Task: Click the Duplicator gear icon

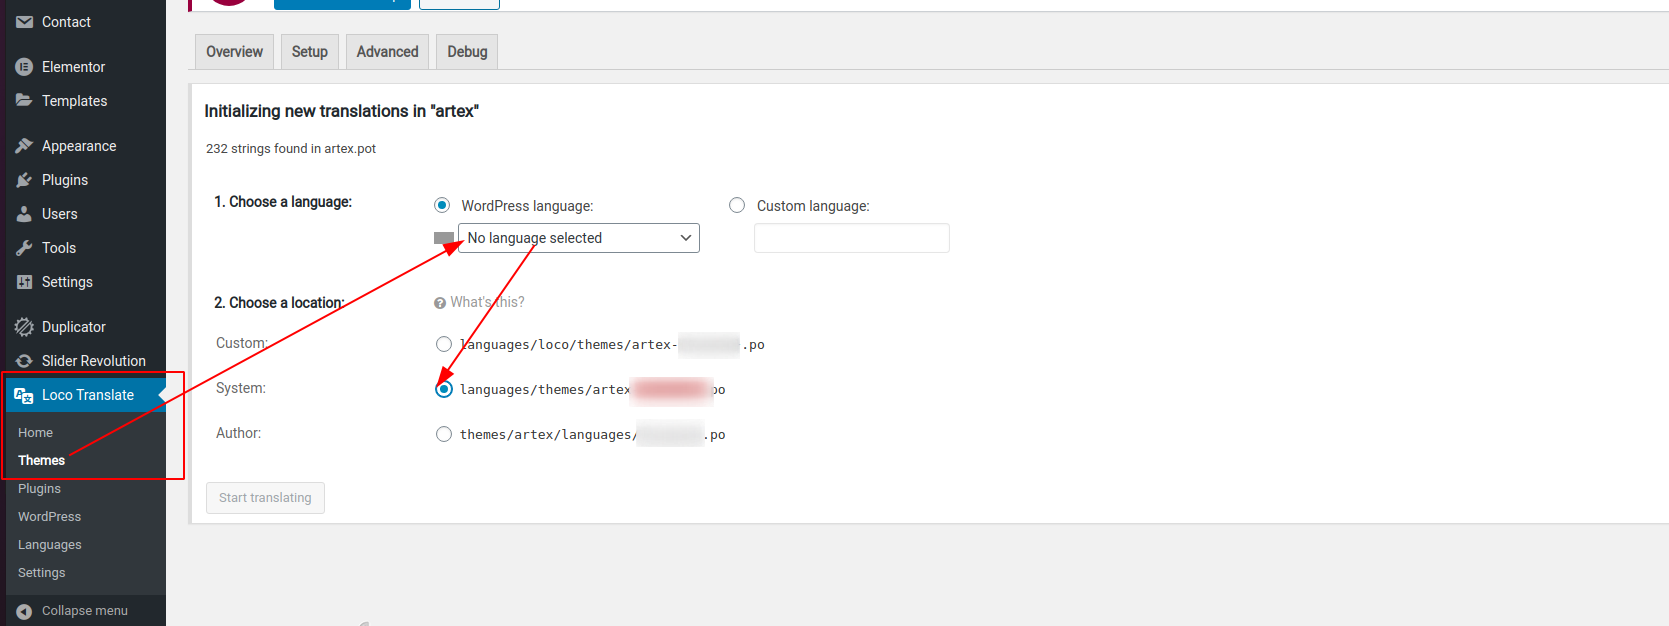Action: coord(24,327)
